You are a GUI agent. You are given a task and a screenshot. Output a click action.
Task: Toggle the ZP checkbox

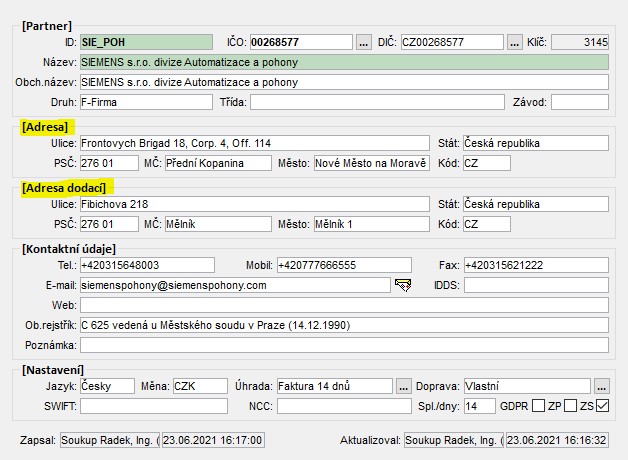click(x=570, y=406)
